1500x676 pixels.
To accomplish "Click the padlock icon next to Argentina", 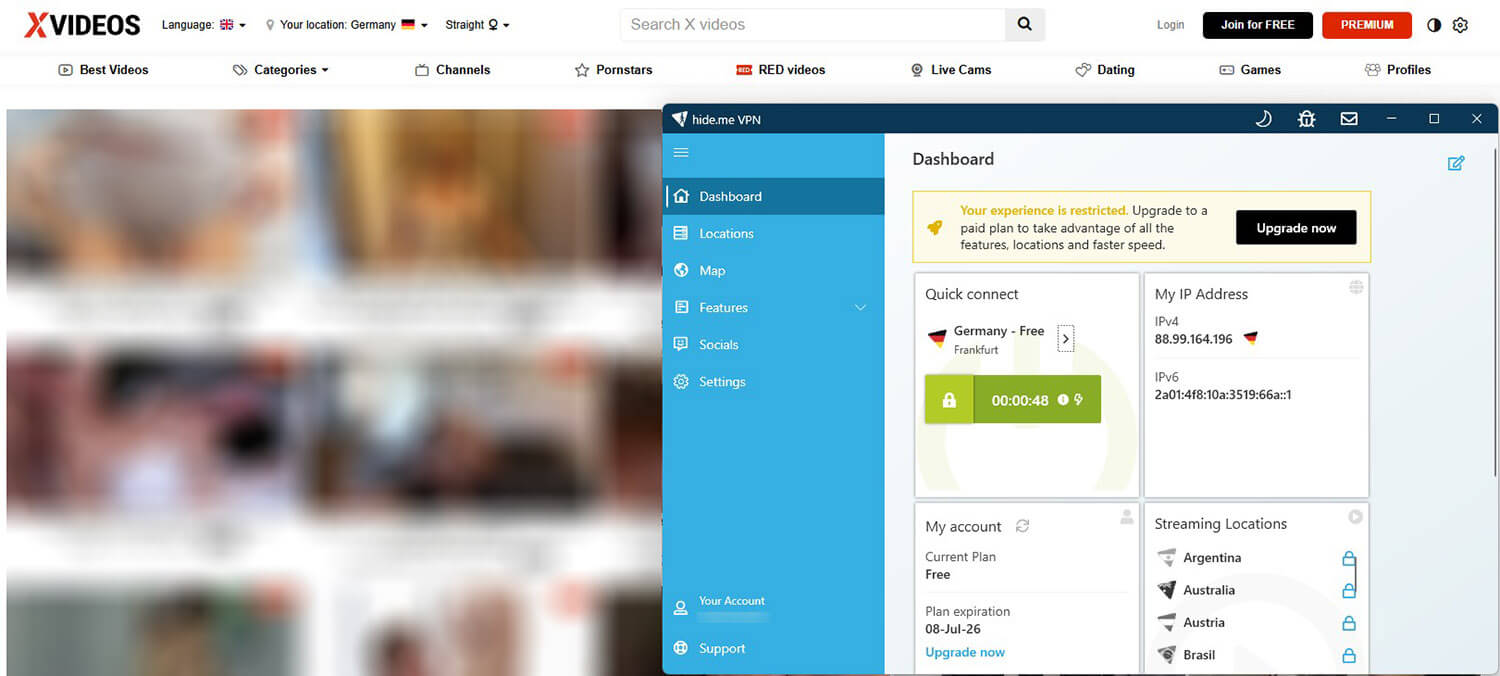I will [1348, 558].
